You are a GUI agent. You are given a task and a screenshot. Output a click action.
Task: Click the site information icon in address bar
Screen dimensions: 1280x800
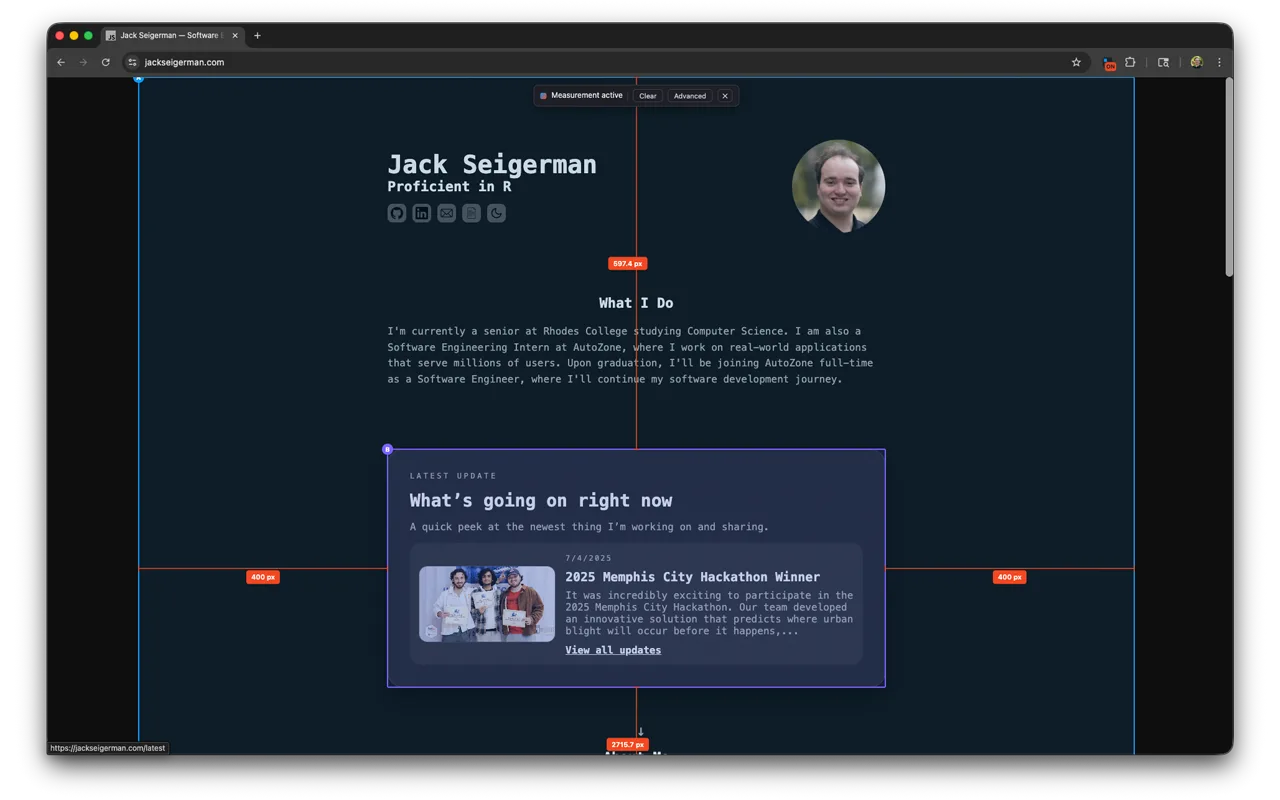tap(132, 62)
